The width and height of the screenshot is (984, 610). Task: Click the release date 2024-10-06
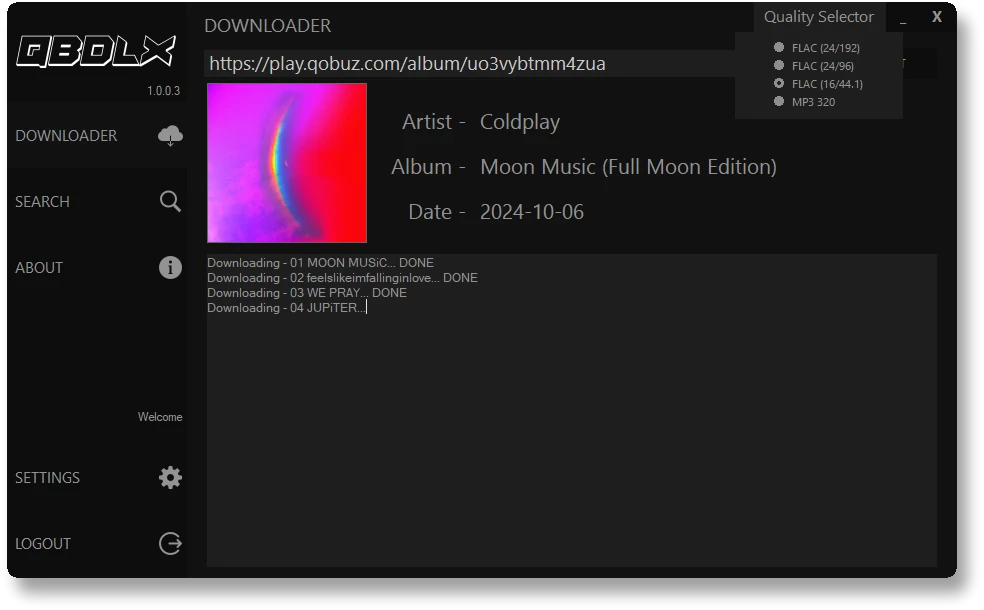coord(532,212)
